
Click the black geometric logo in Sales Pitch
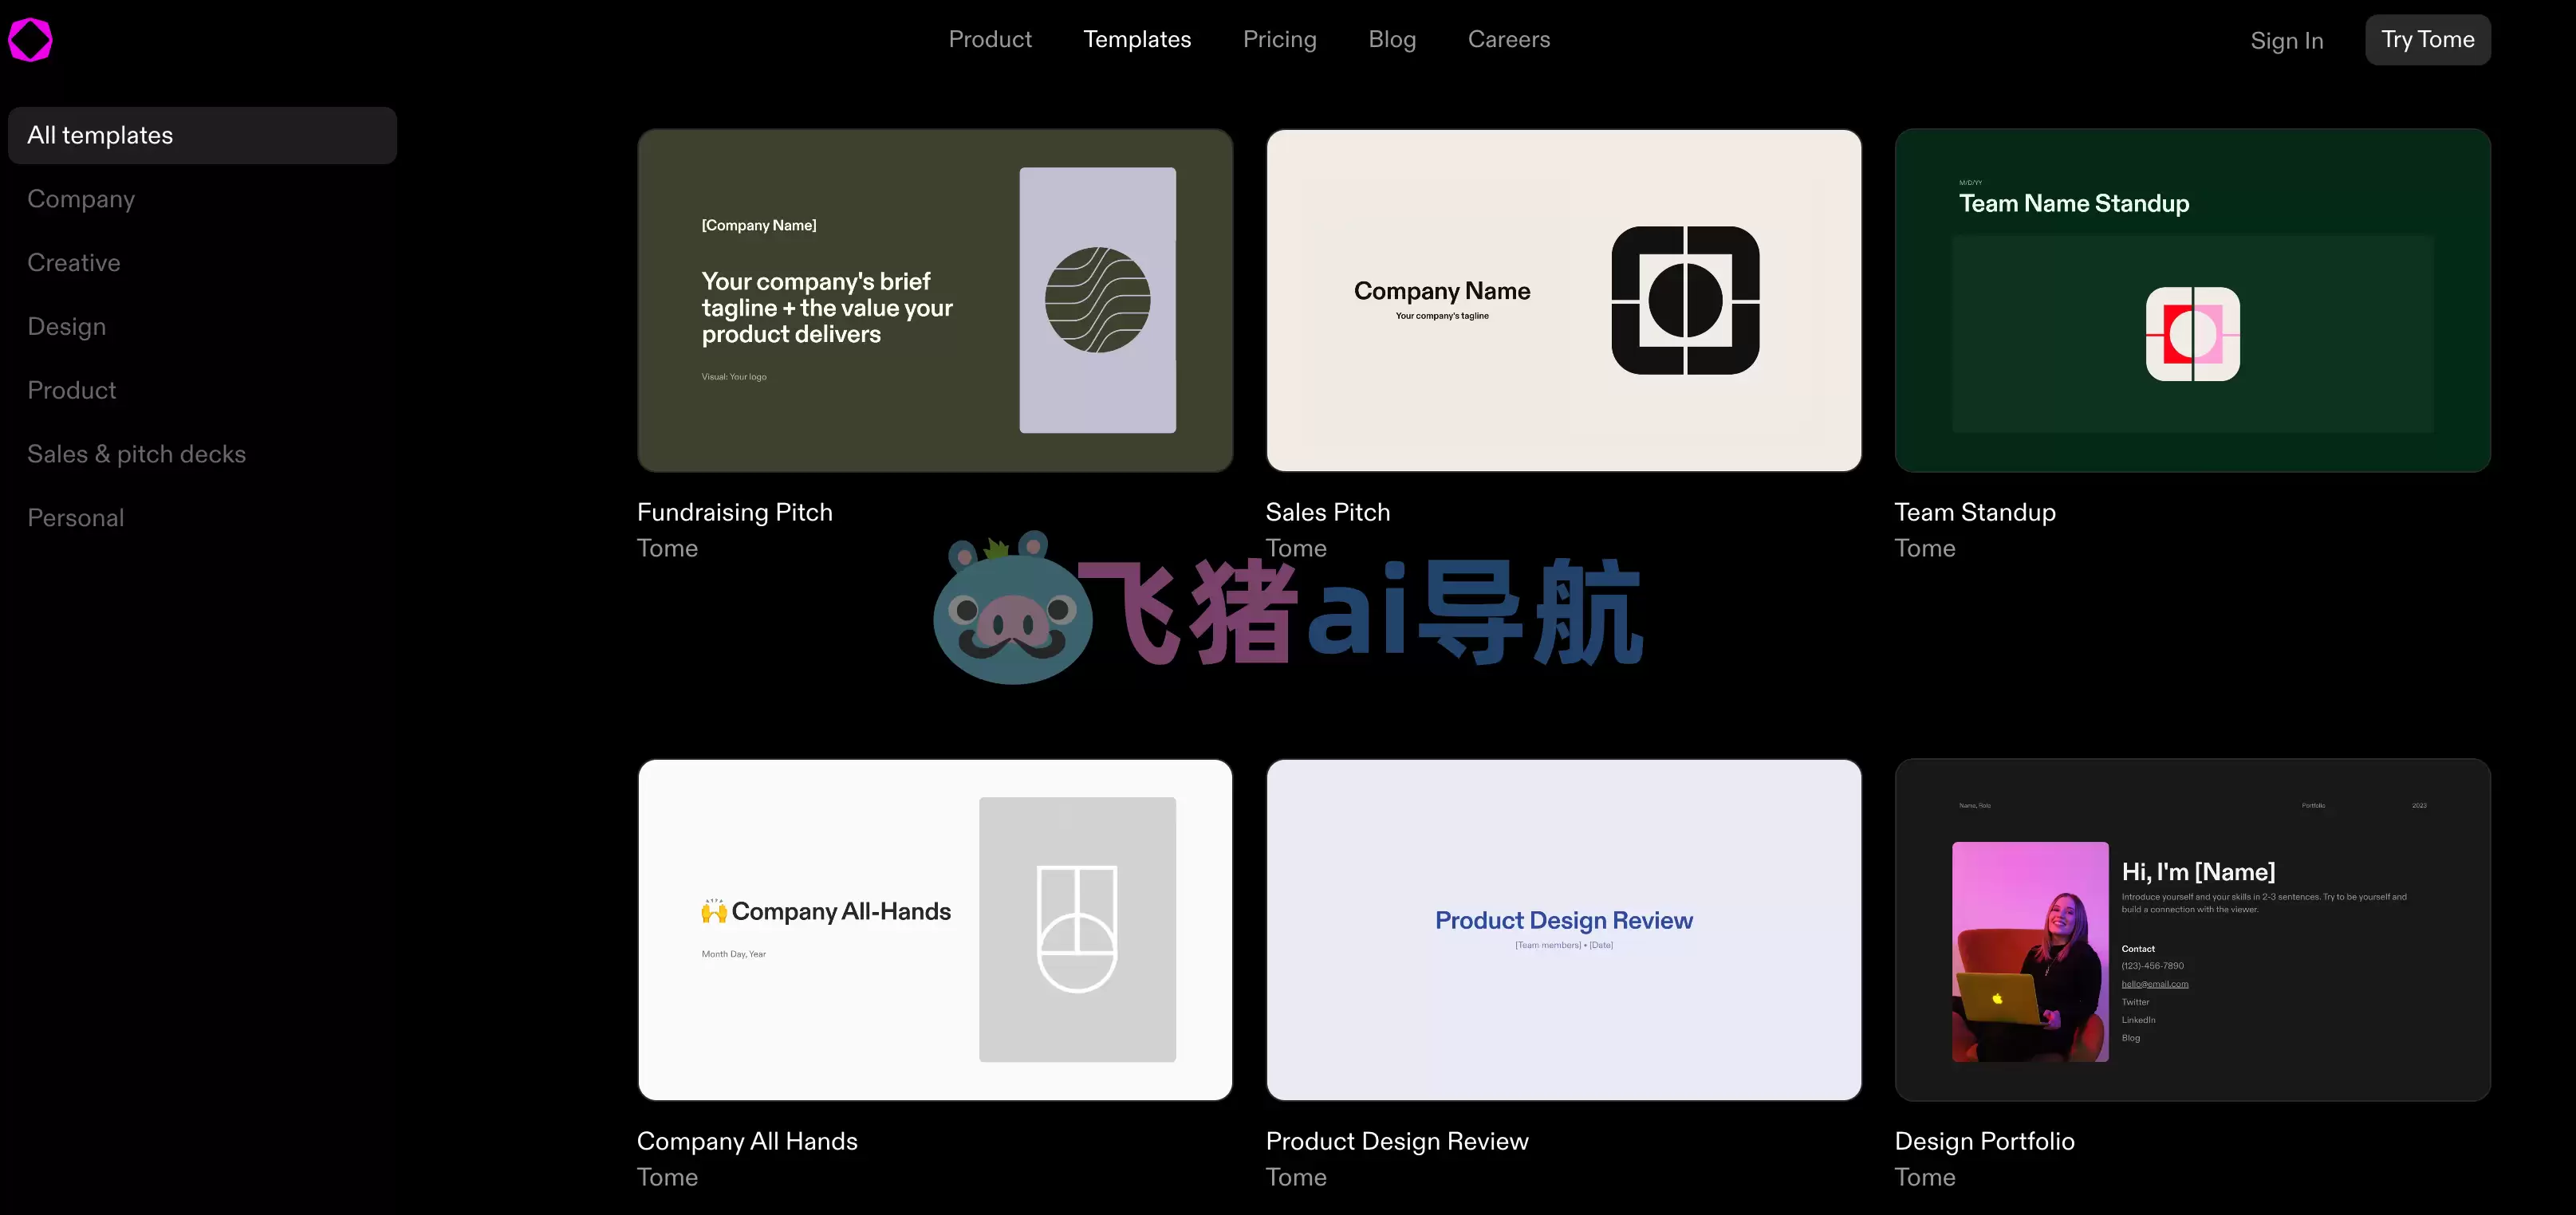coord(1685,300)
